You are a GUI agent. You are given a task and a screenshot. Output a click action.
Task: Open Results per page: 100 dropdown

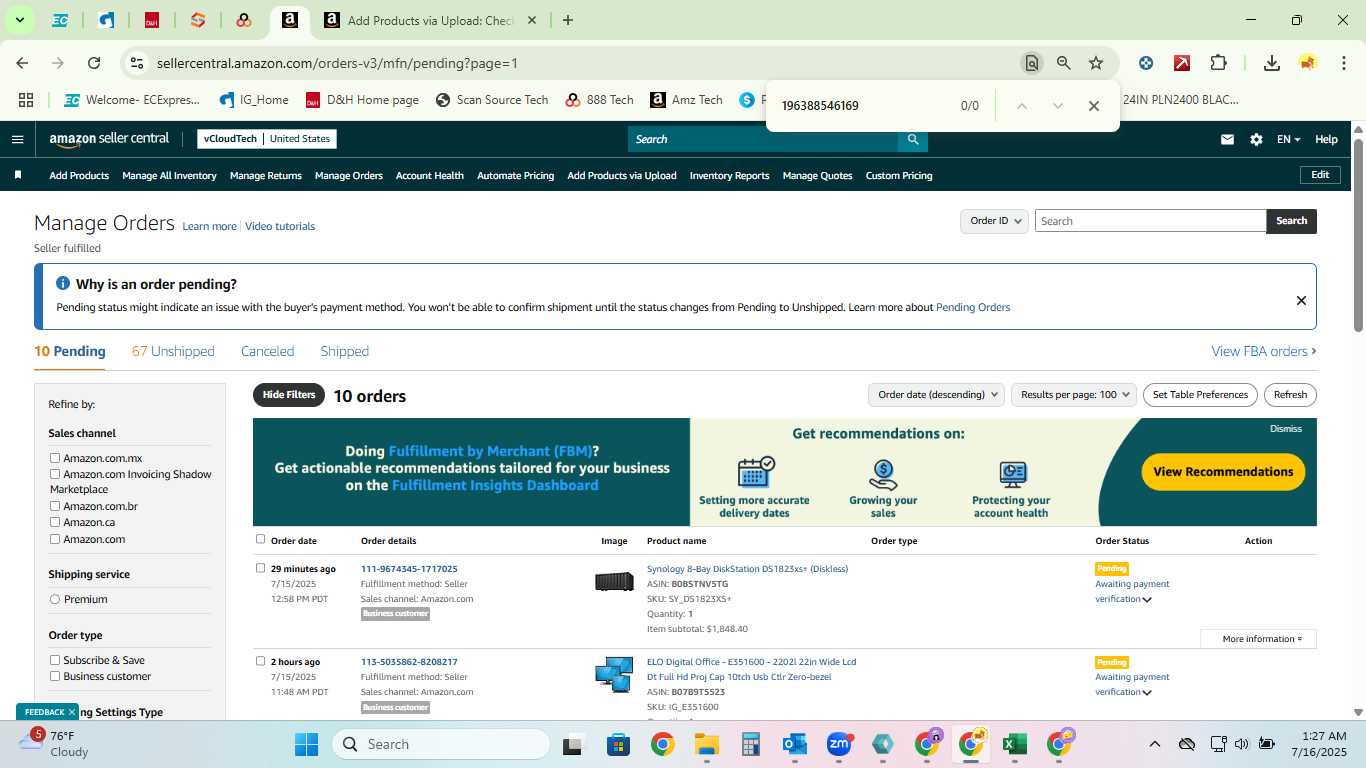(x=1074, y=395)
